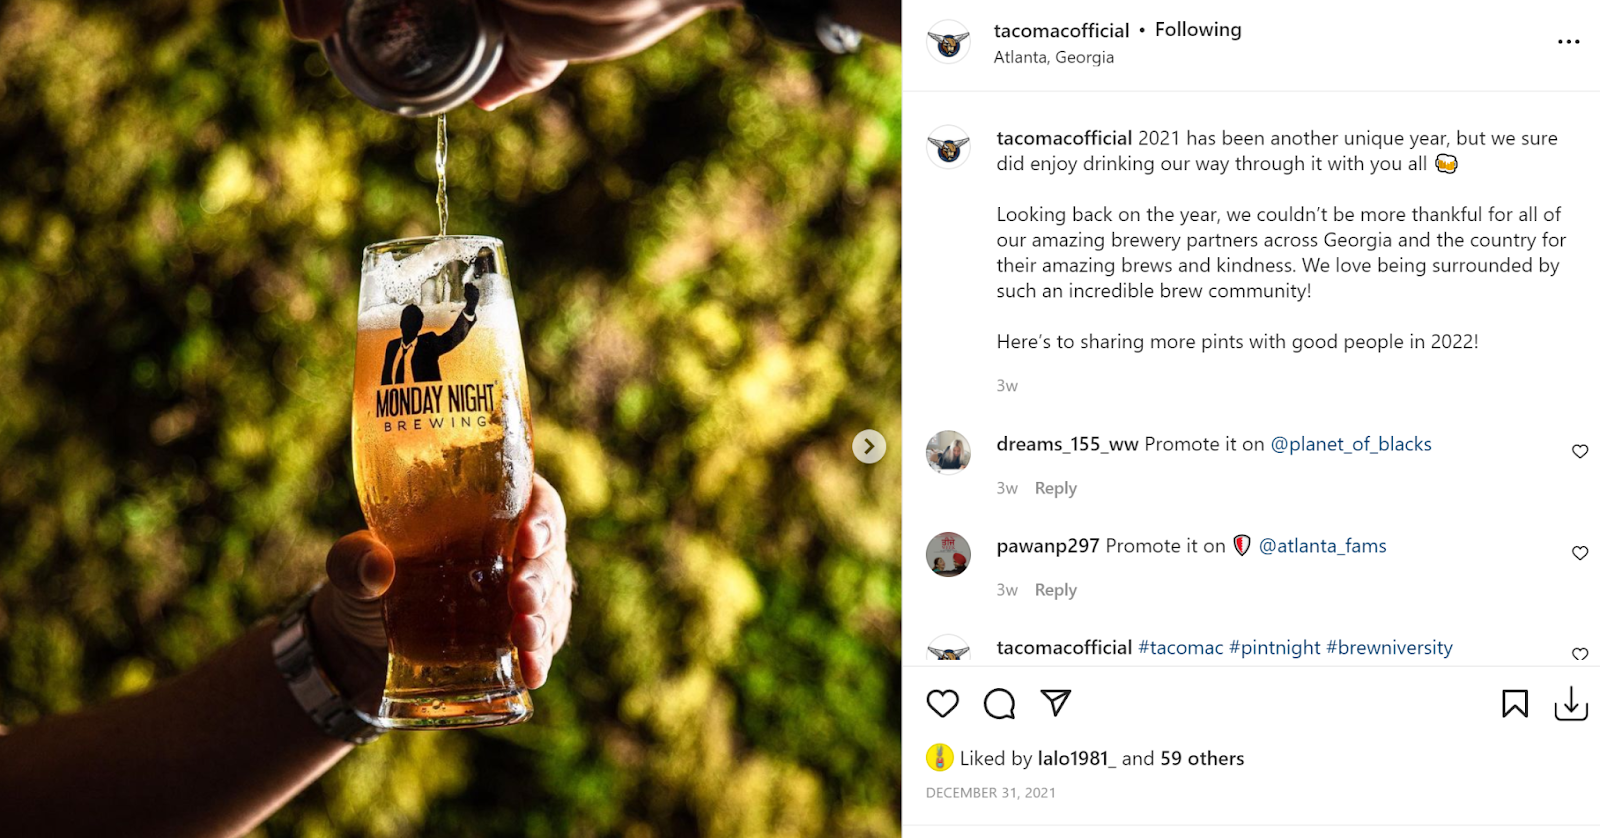This screenshot has height=838, width=1600.
Task: Like pawanp297's comment heart
Action: pos(1580,553)
